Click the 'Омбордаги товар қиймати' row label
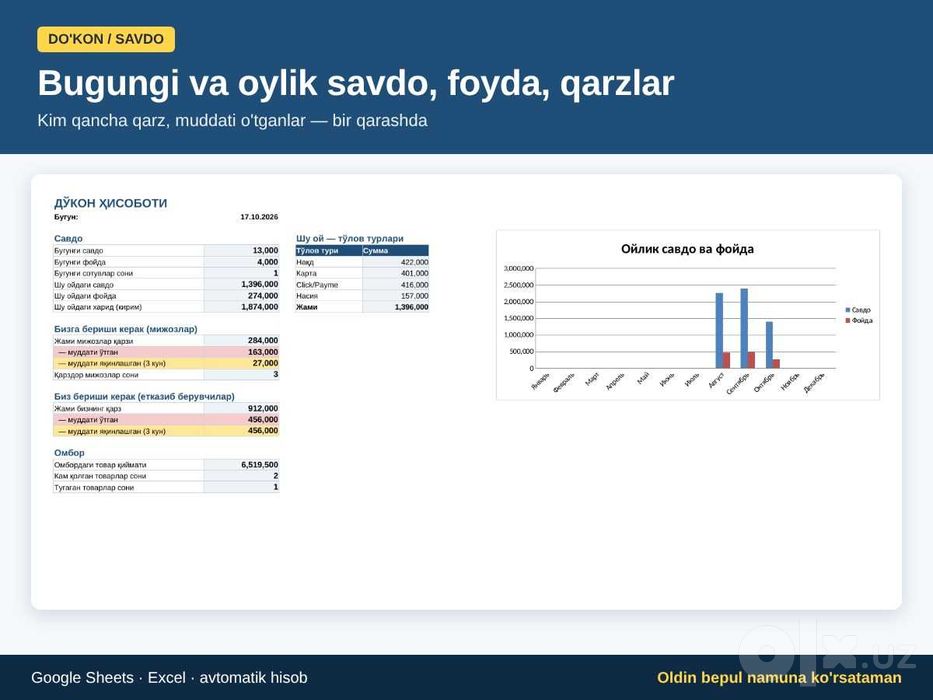 (100, 465)
